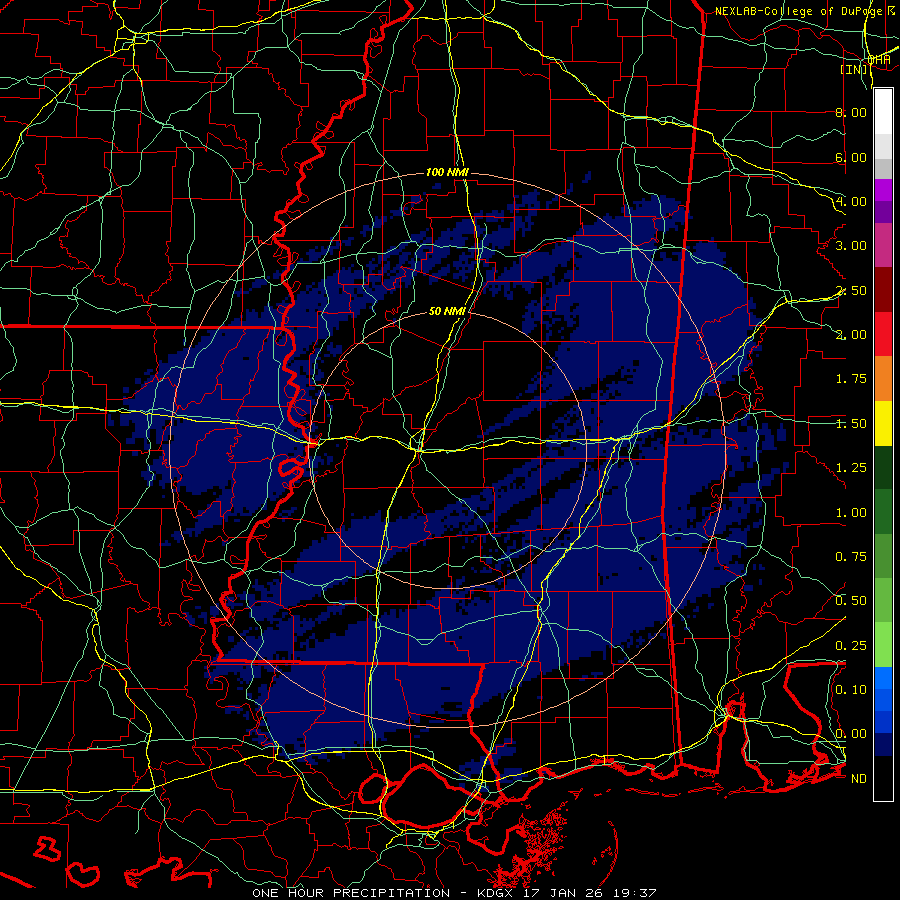Click the NEXLAB-College of DuPage credit text
900x900 pixels.
click(x=805, y=11)
